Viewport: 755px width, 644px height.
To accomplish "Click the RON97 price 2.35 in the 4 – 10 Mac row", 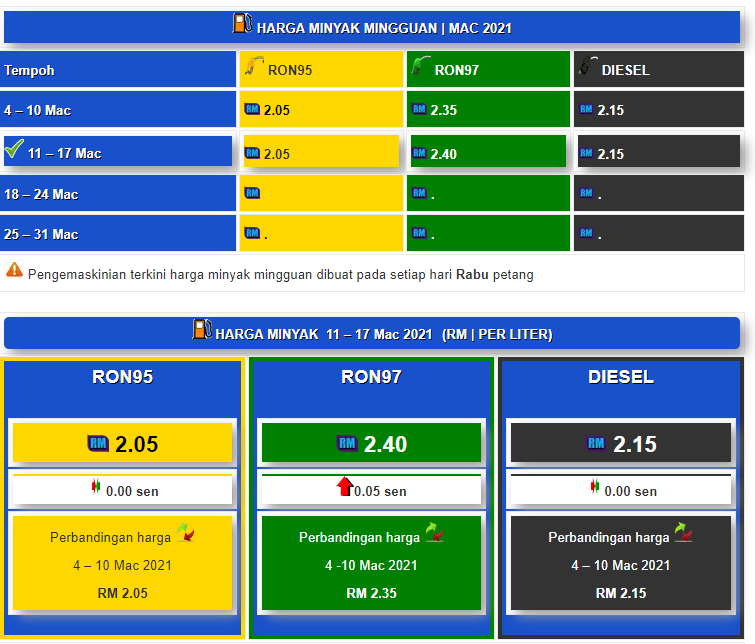I will tap(442, 110).
